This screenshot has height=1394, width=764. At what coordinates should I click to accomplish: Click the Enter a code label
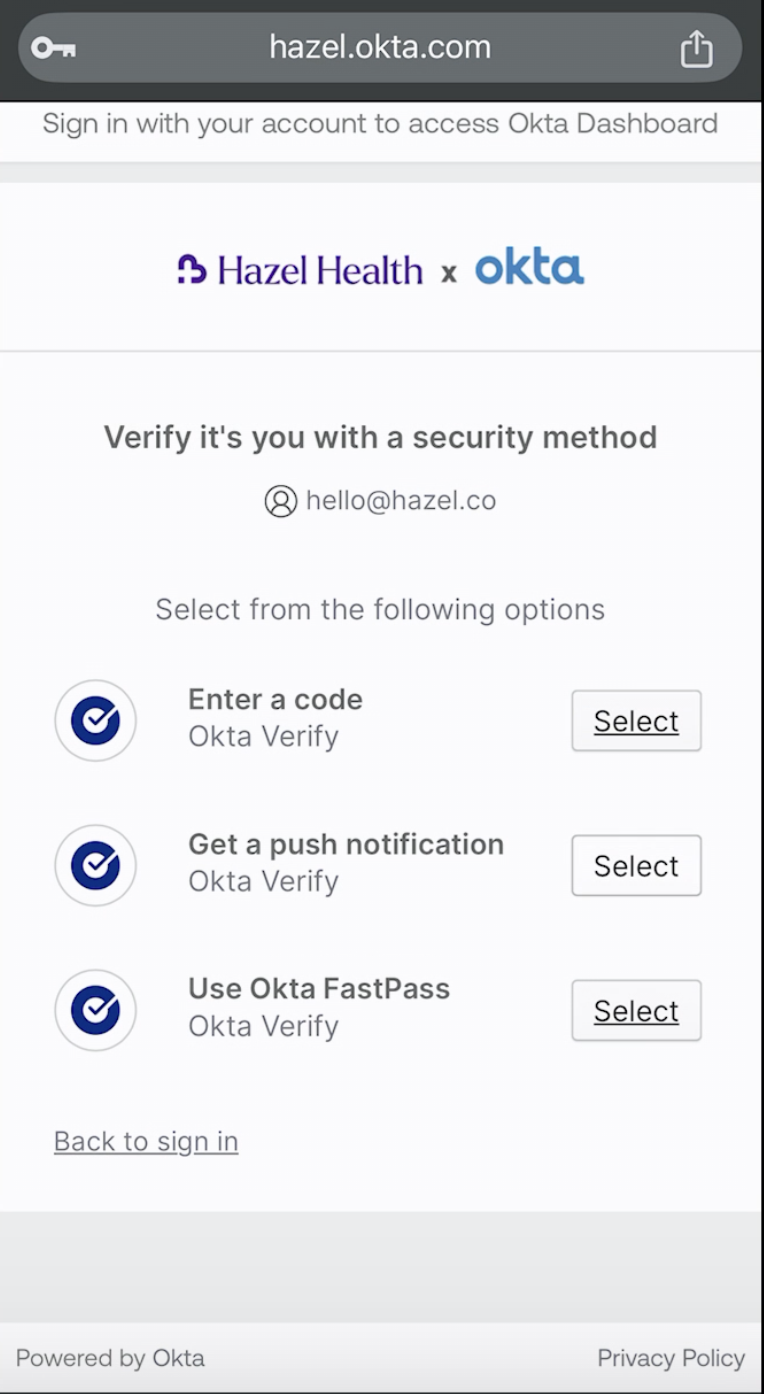(275, 699)
